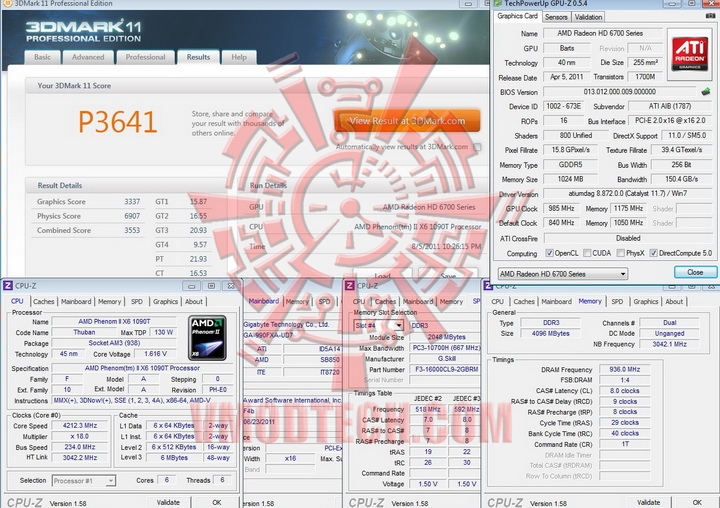This screenshot has width=720, height=508.
Task: Open the Advanced tab in 3DMark 11
Action: (x=88, y=57)
